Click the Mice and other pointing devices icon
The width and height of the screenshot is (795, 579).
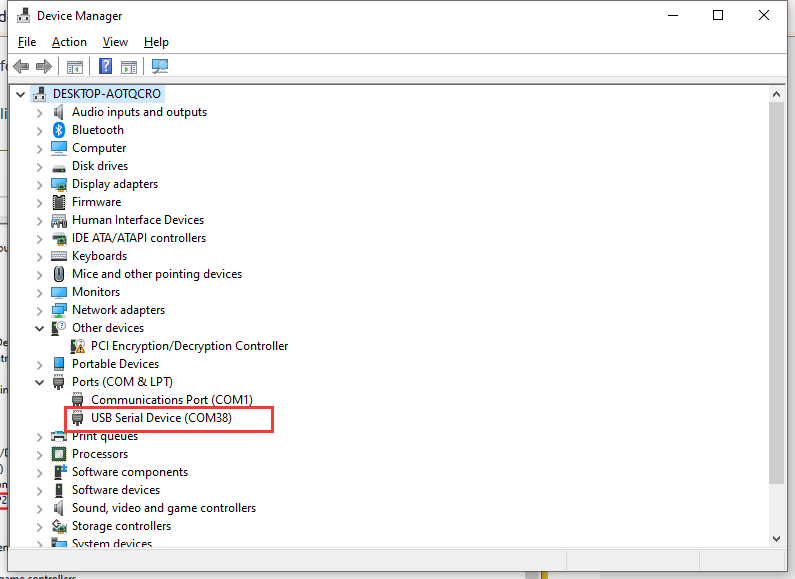(59, 274)
